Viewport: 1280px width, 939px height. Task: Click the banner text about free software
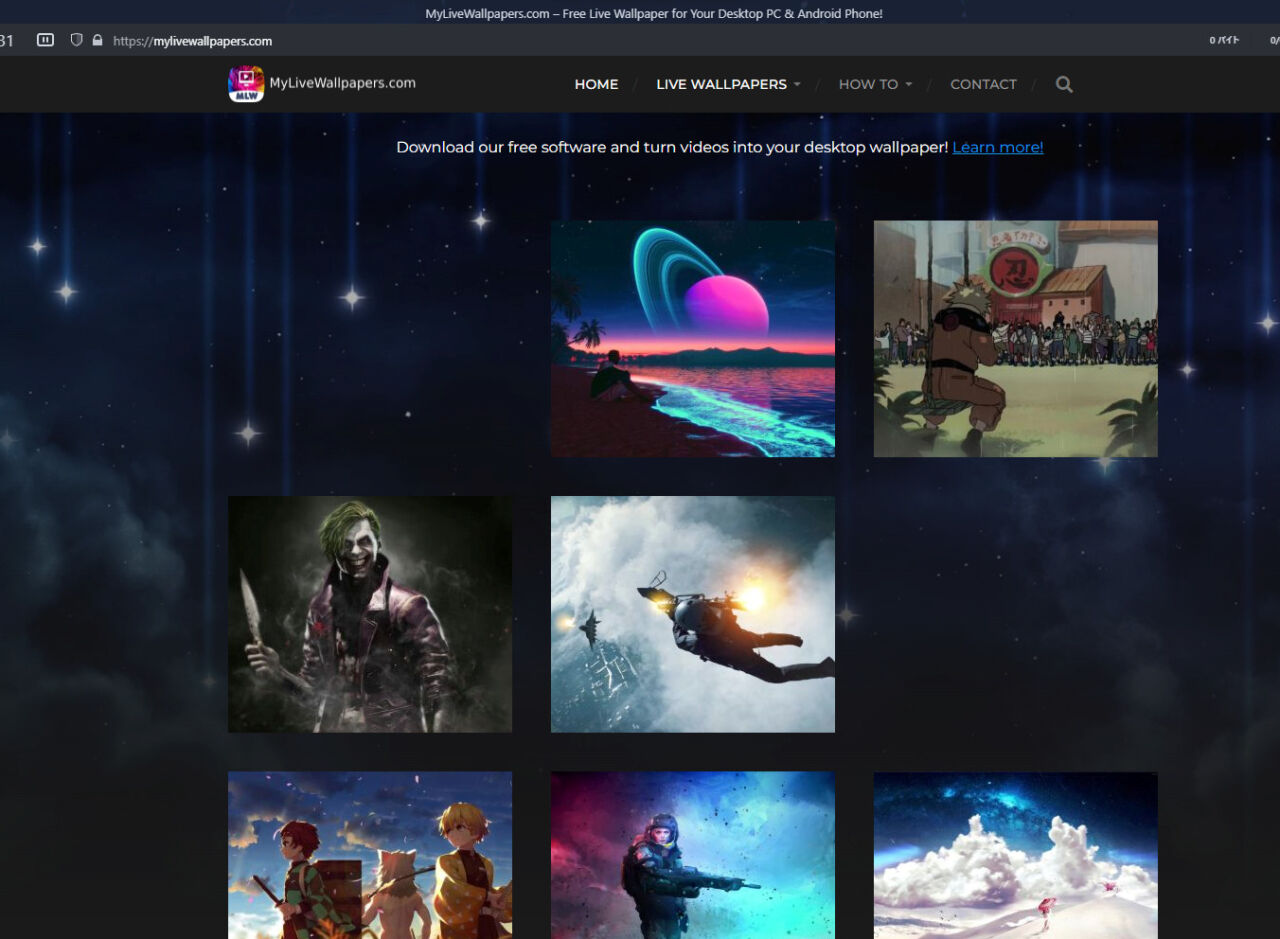[x=672, y=147]
